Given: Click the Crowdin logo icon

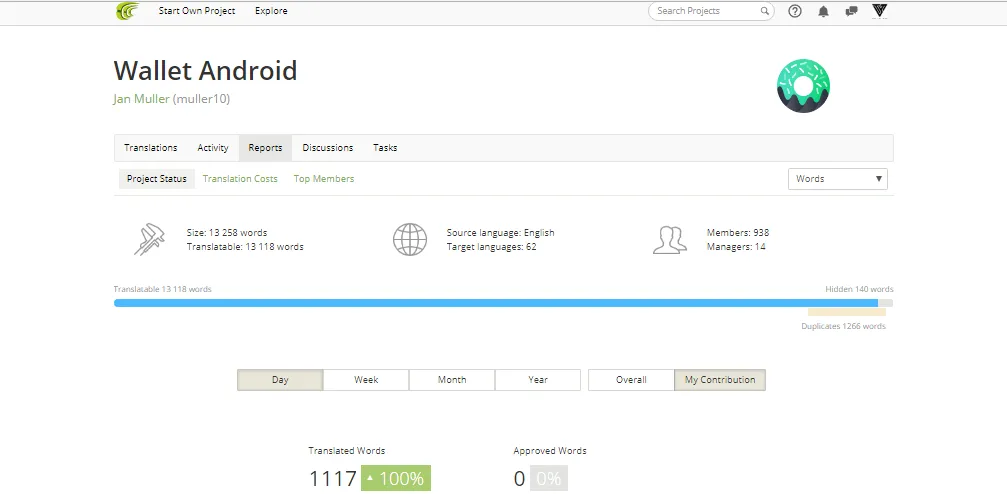Looking at the screenshot, I should [127, 11].
